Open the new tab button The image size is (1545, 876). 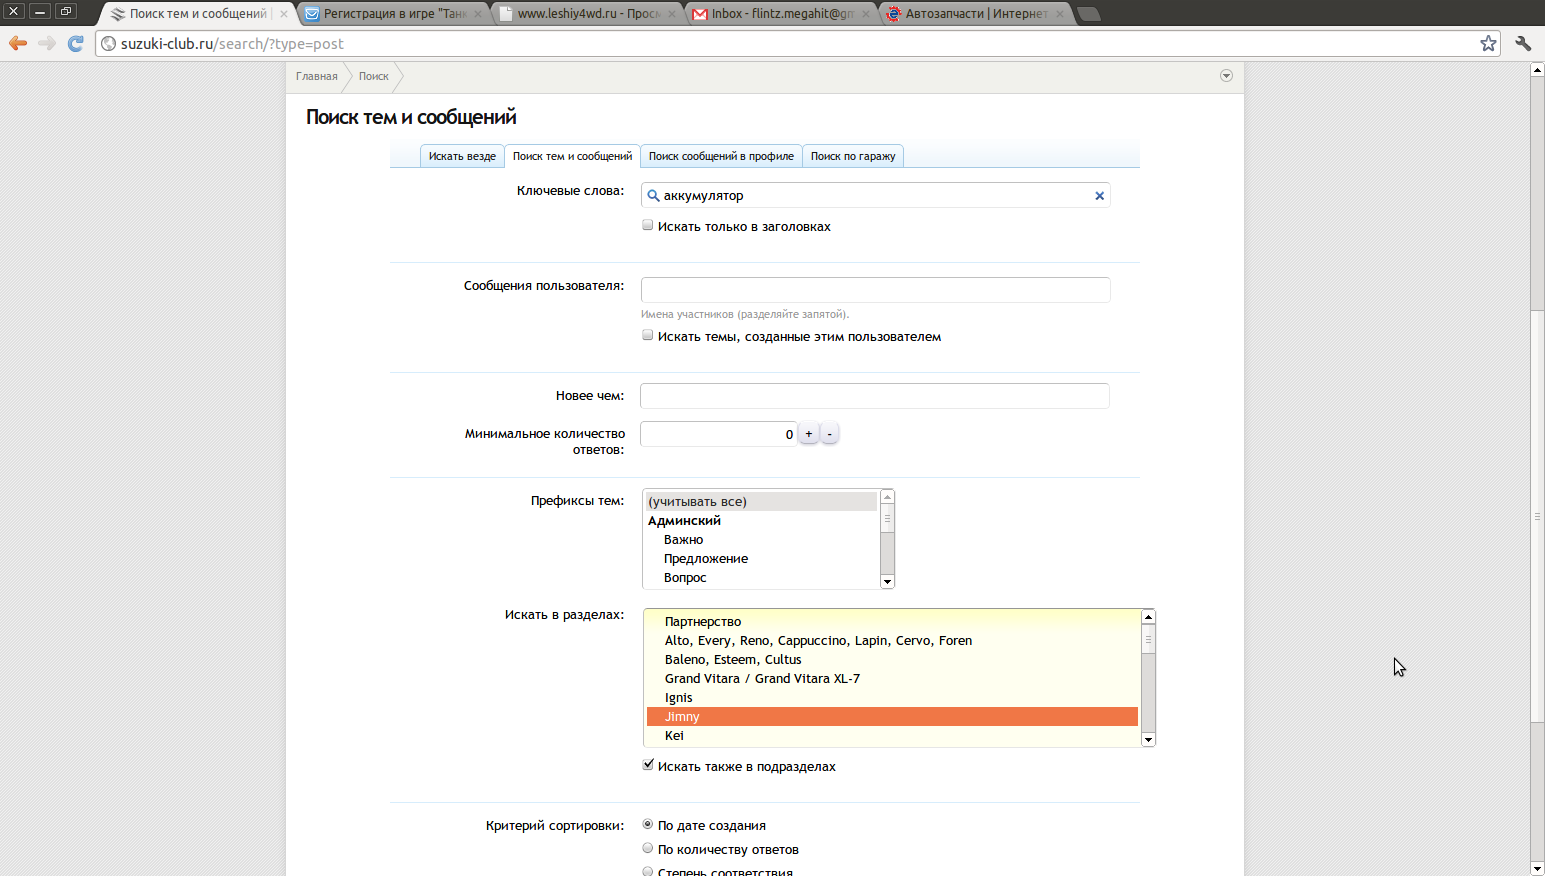[x=1089, y=14]
